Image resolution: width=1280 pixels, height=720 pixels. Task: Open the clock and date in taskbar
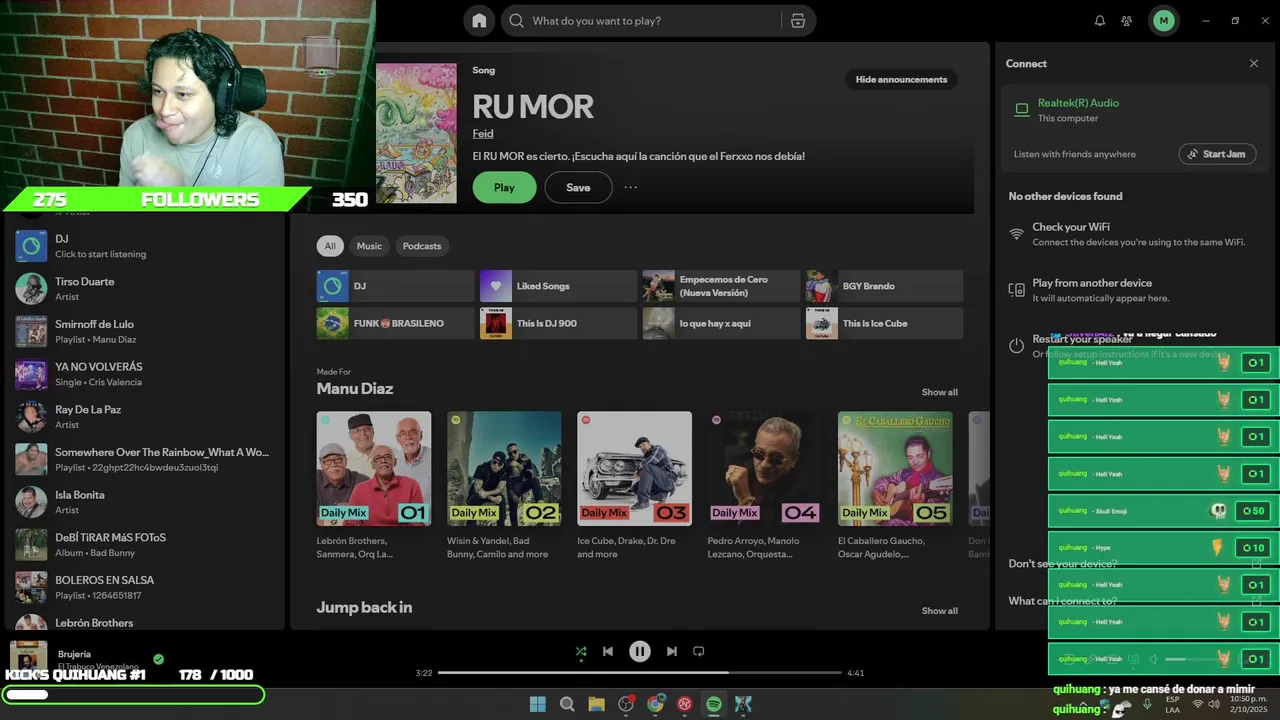tap(1249, 704)
